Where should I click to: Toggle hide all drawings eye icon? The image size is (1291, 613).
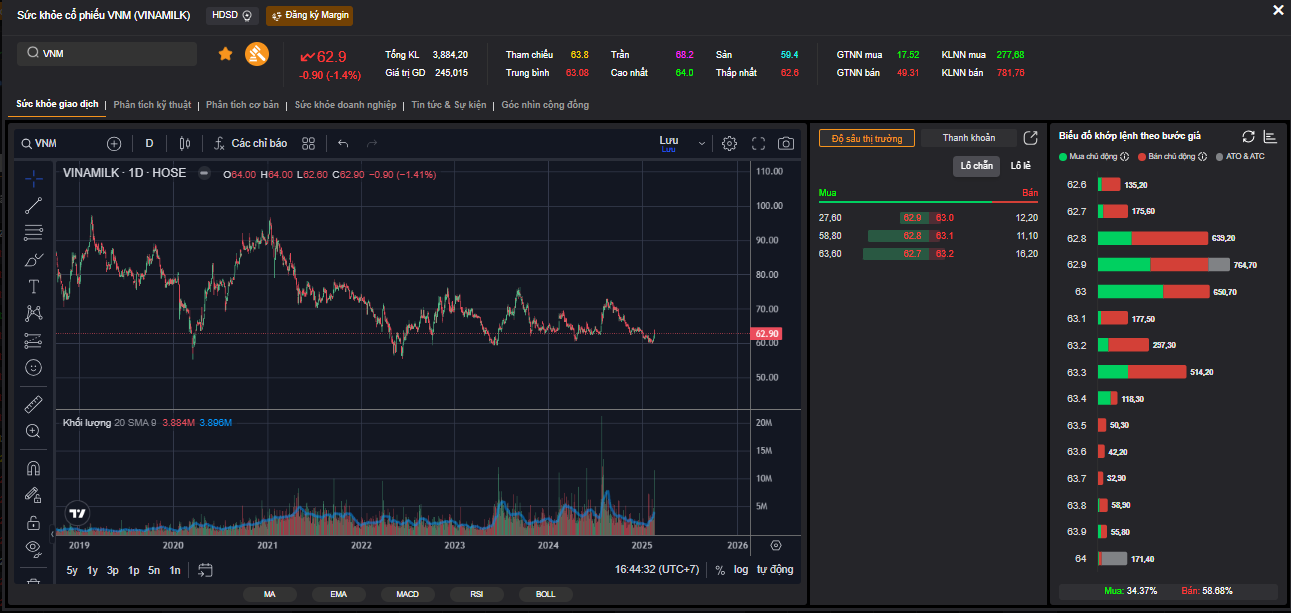click(33, 547)
